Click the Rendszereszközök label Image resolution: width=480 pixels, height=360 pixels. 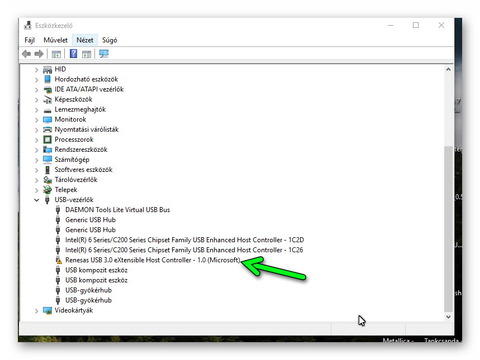click(81, 149)
